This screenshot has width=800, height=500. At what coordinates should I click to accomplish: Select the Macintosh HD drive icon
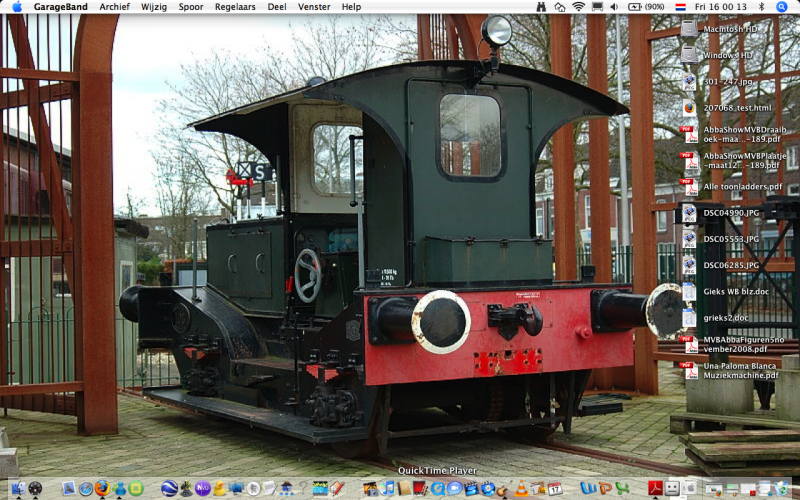(x=689, y=29)
